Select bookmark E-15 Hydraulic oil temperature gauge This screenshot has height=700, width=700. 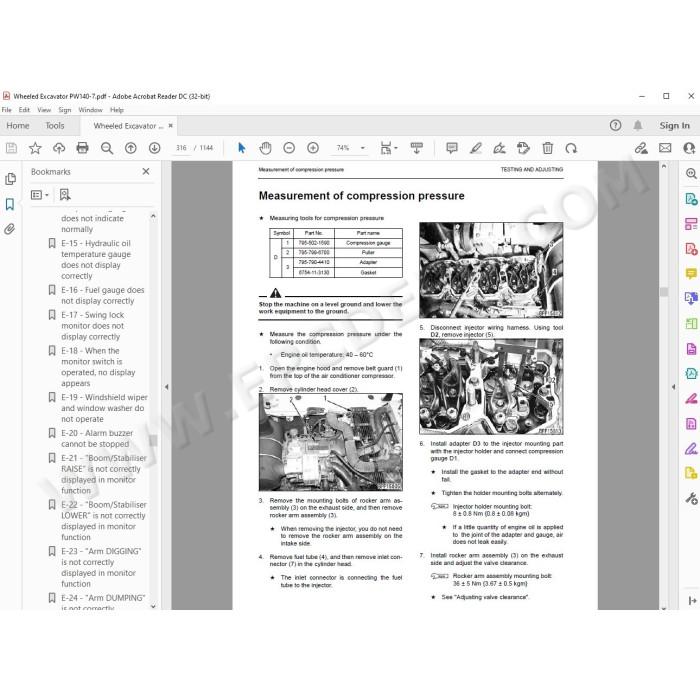(x=96, y=259)
